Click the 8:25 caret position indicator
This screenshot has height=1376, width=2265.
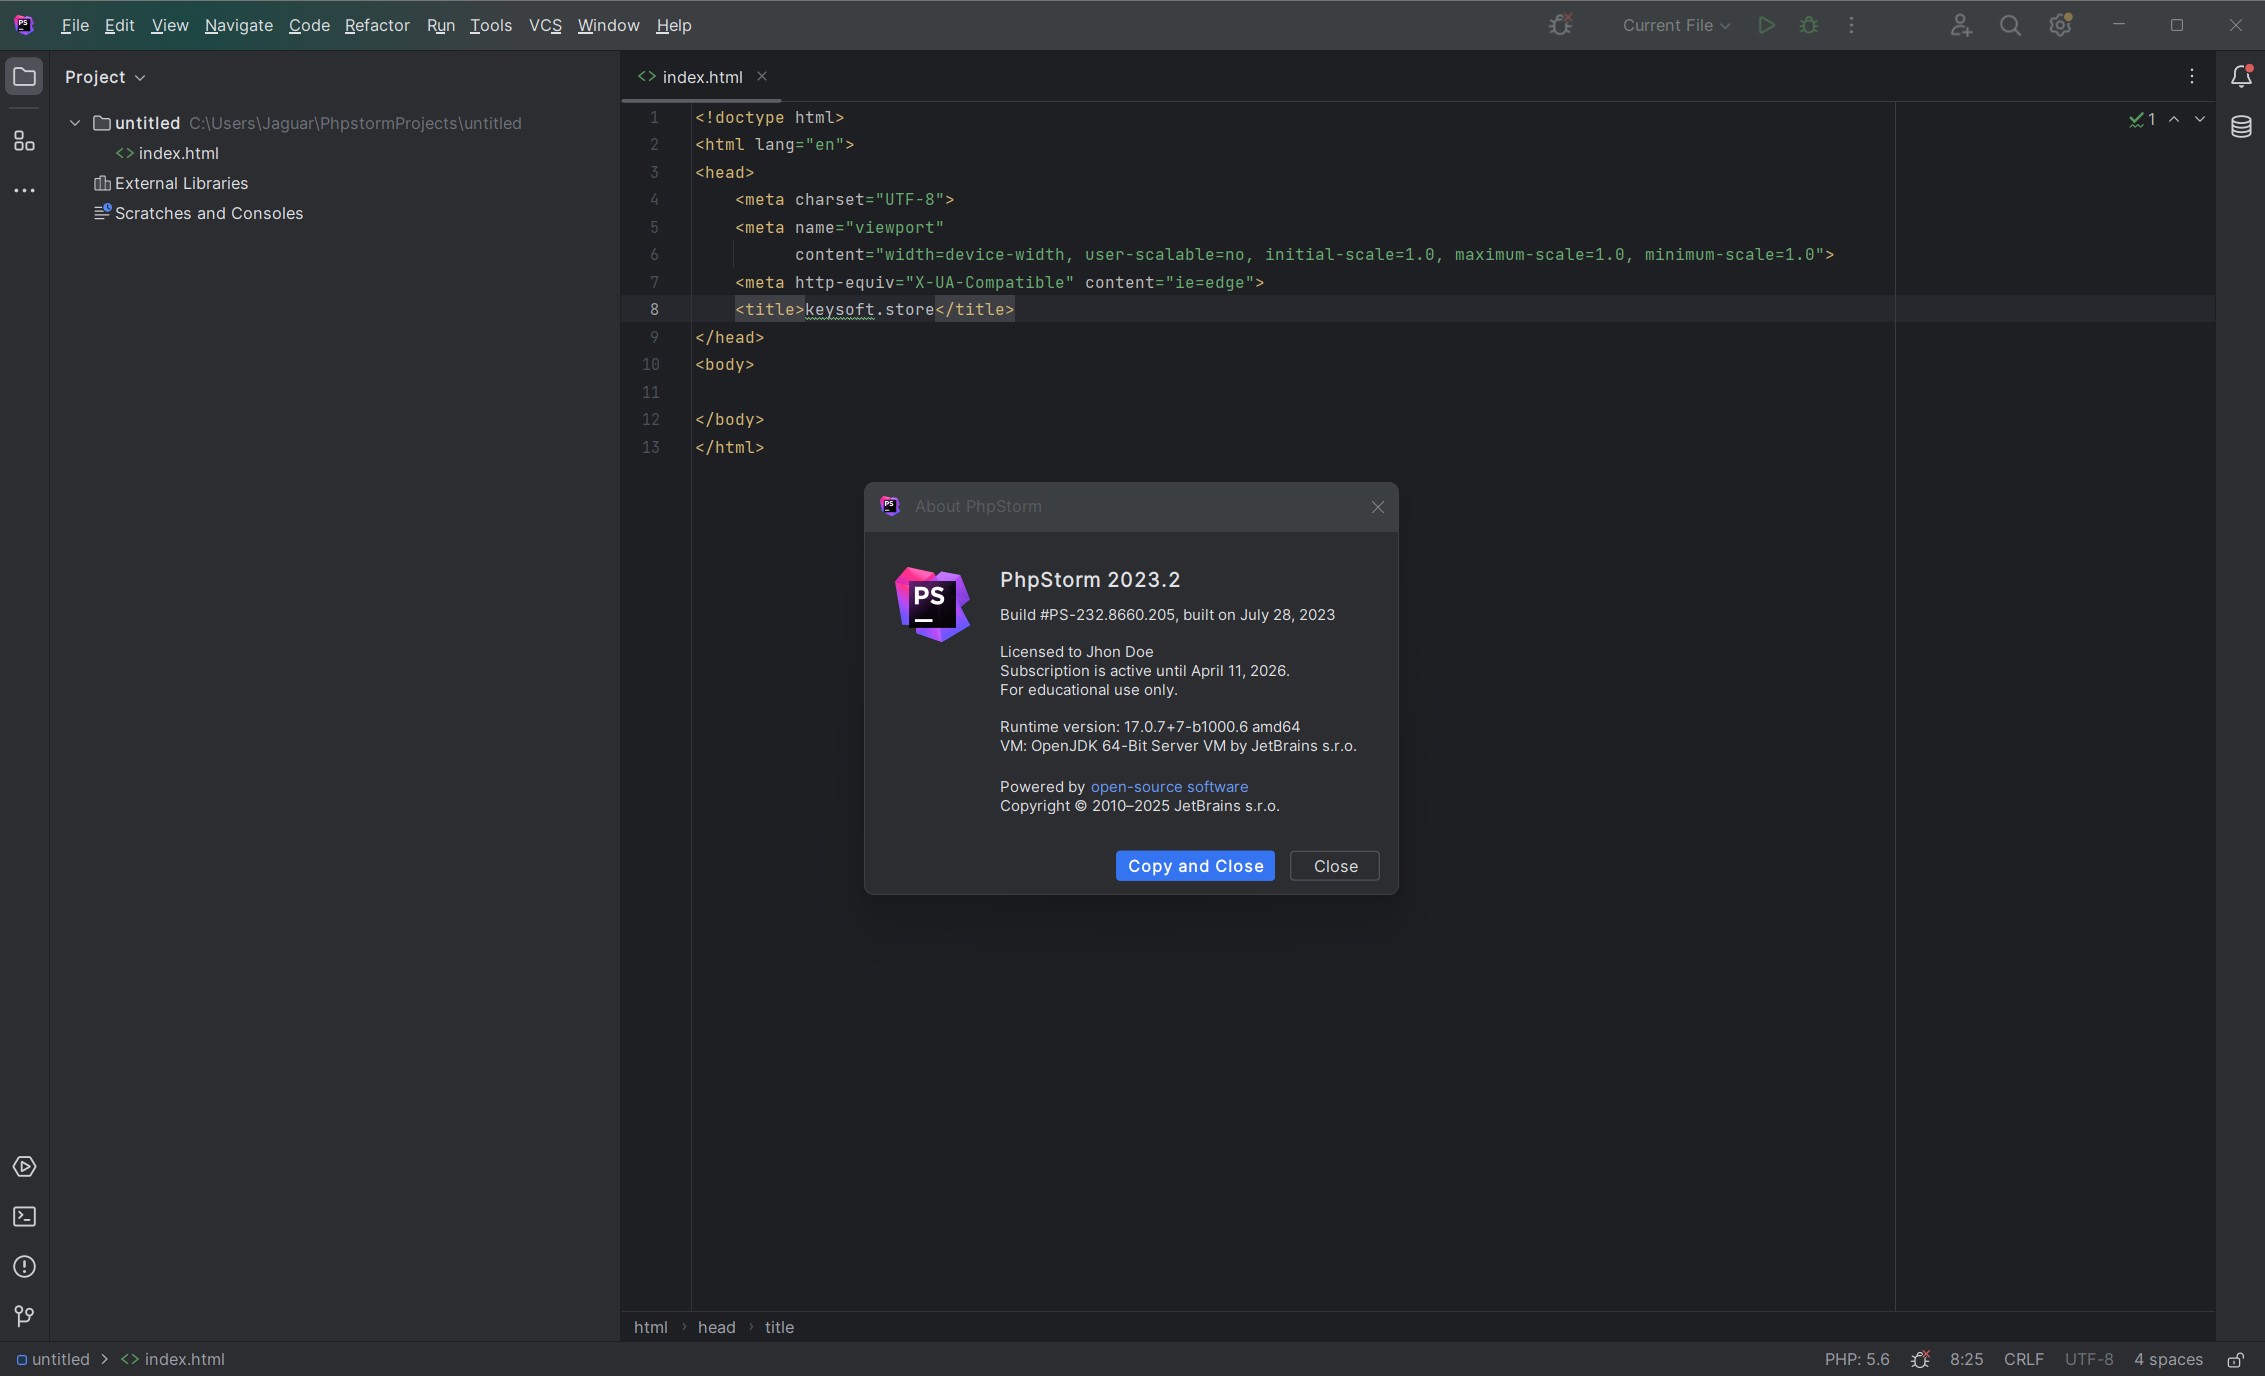[1966, 1359]
